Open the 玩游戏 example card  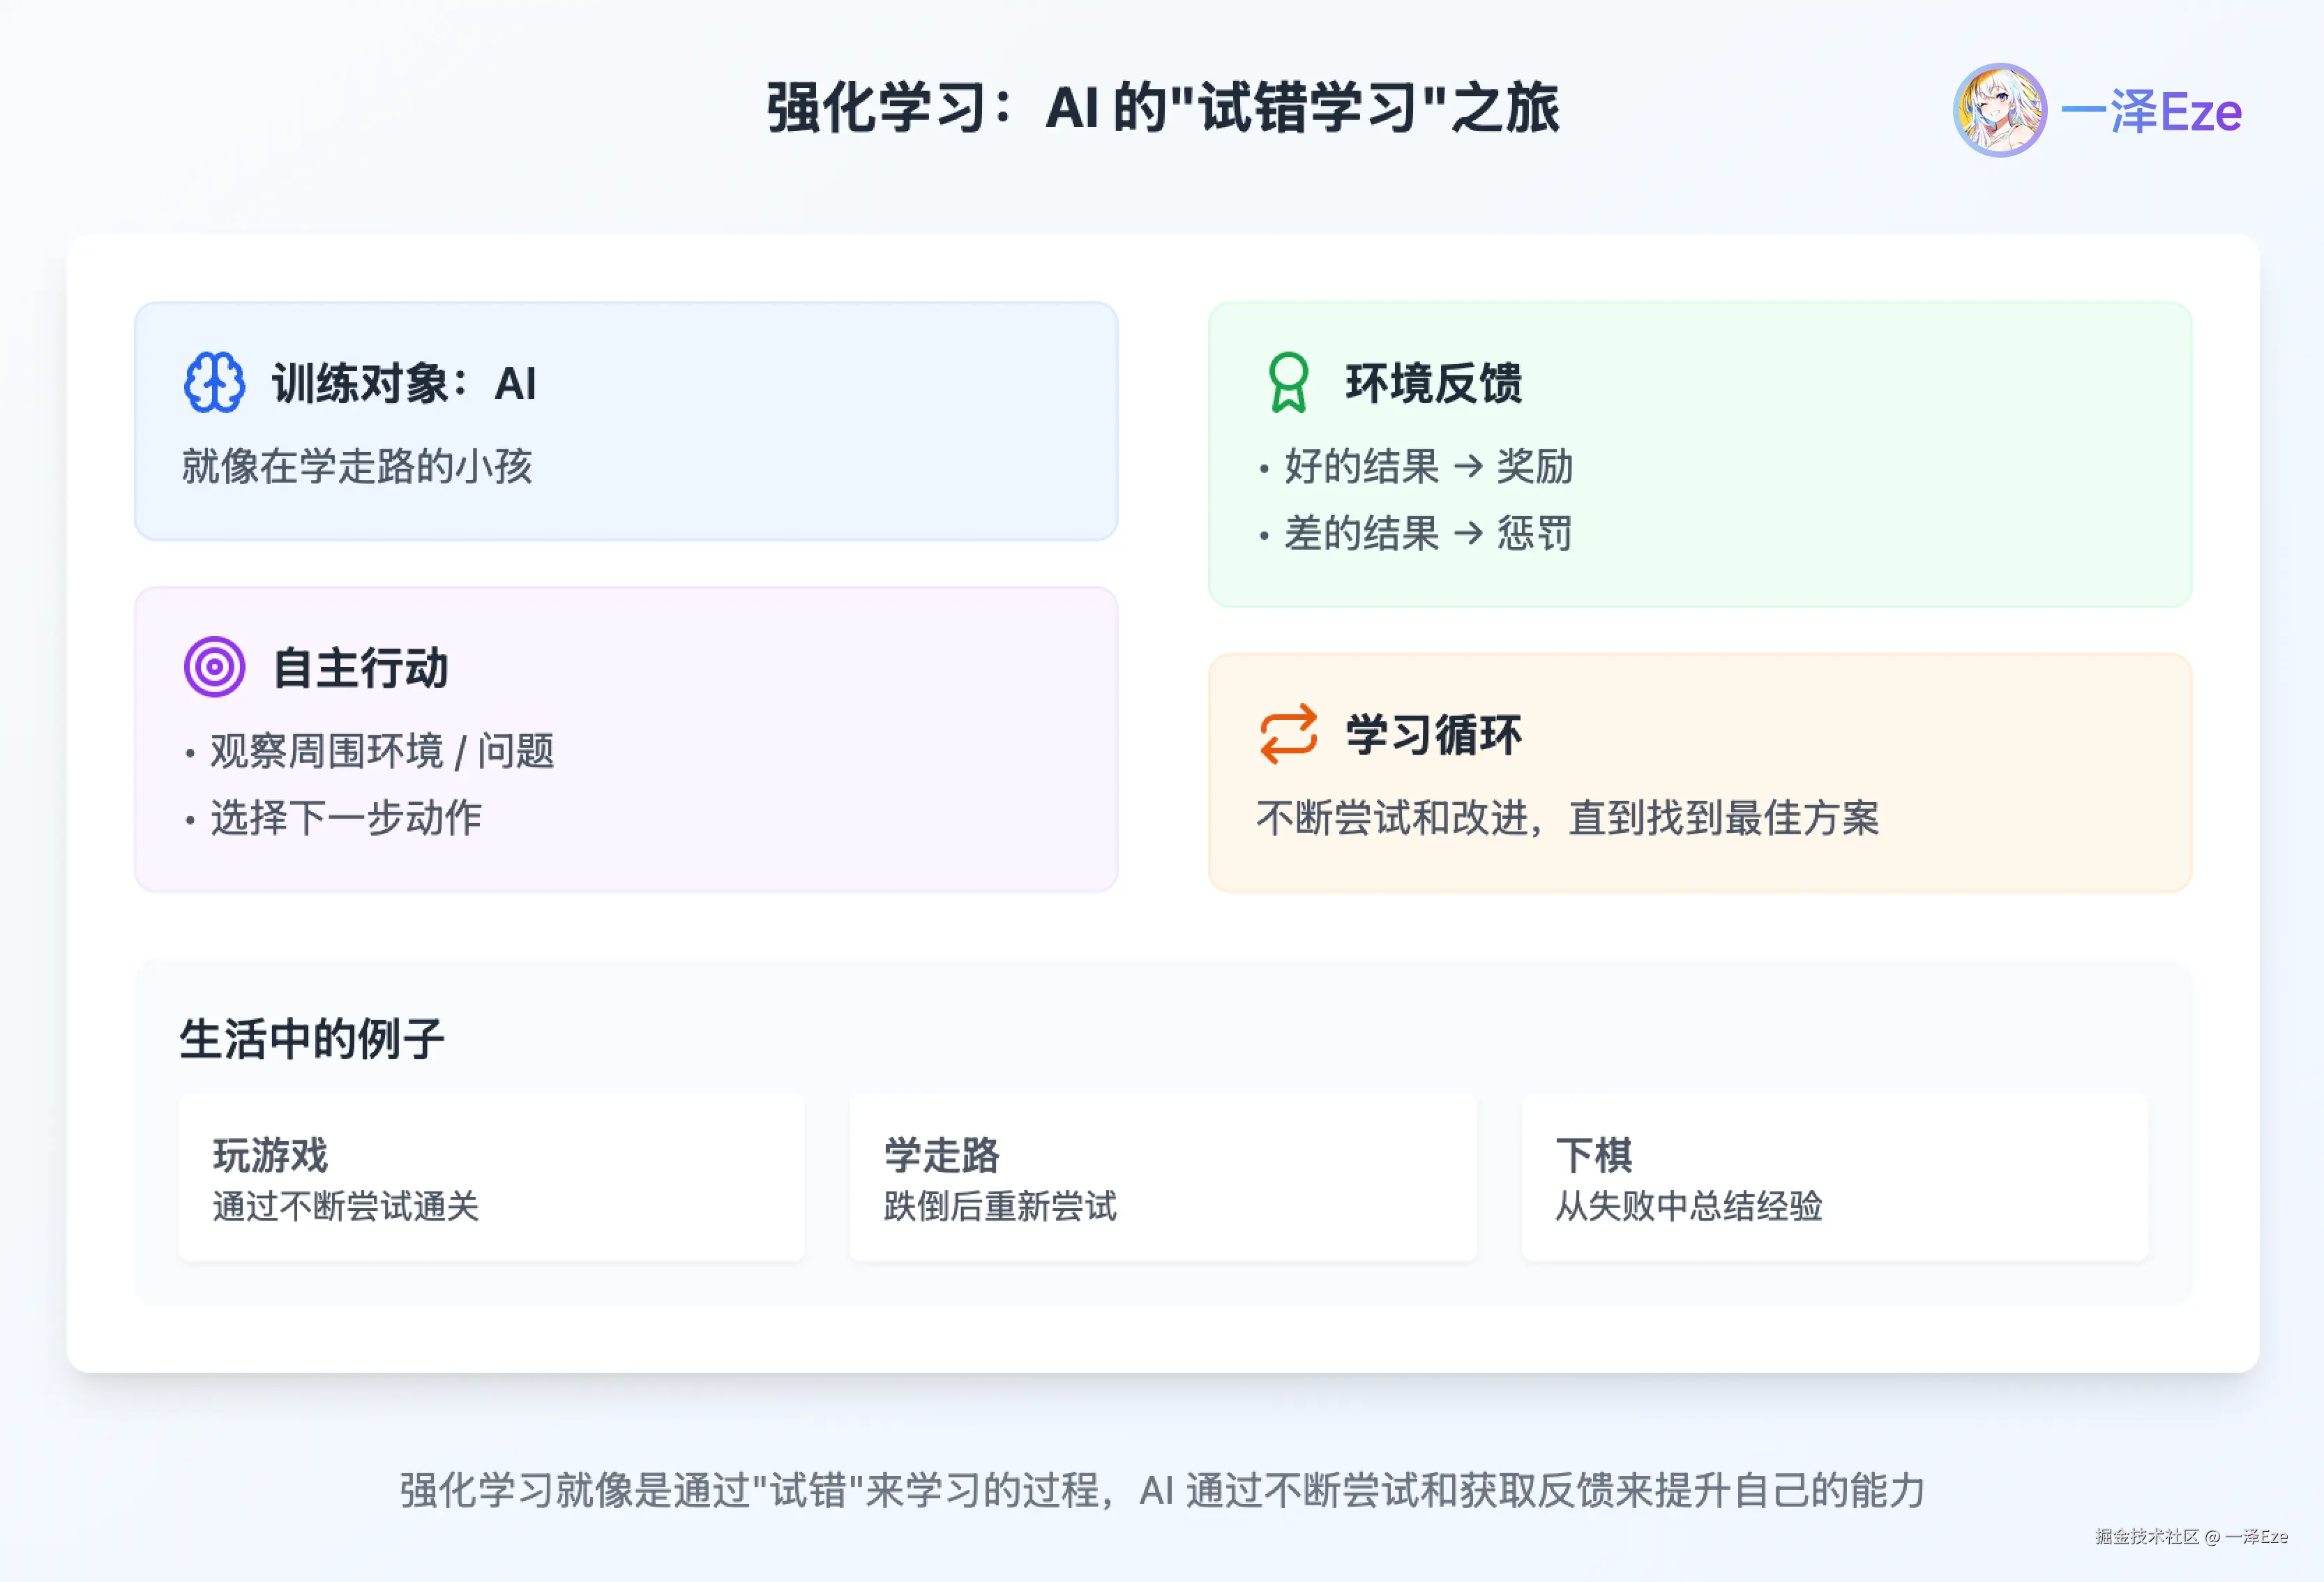coord(491,1177)
